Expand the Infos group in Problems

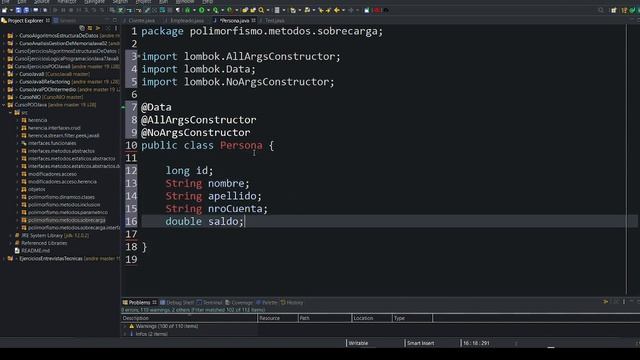point(124,334)
